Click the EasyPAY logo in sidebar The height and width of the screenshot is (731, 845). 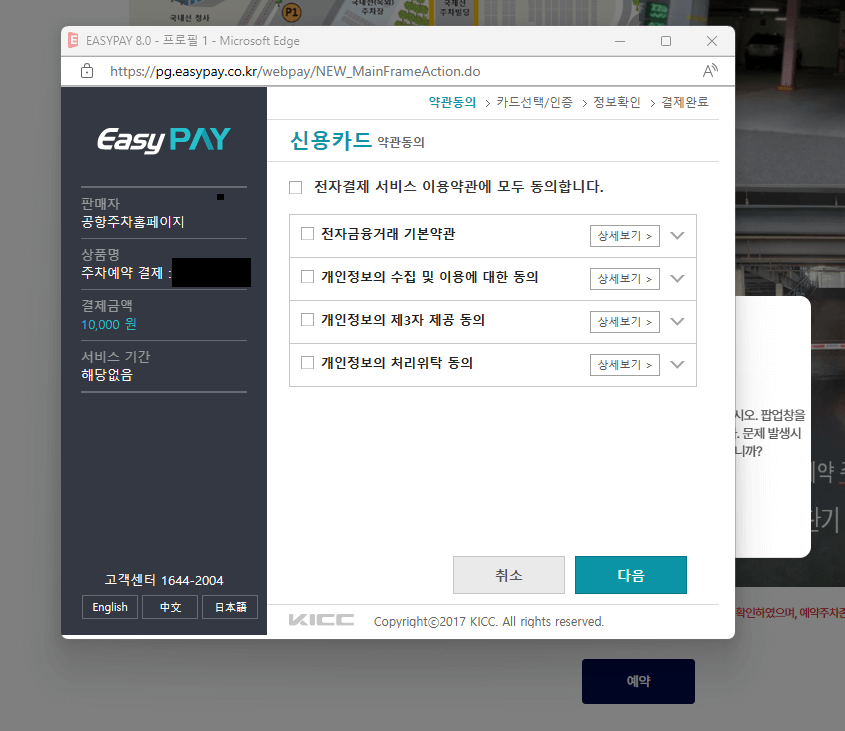[164, 140]
